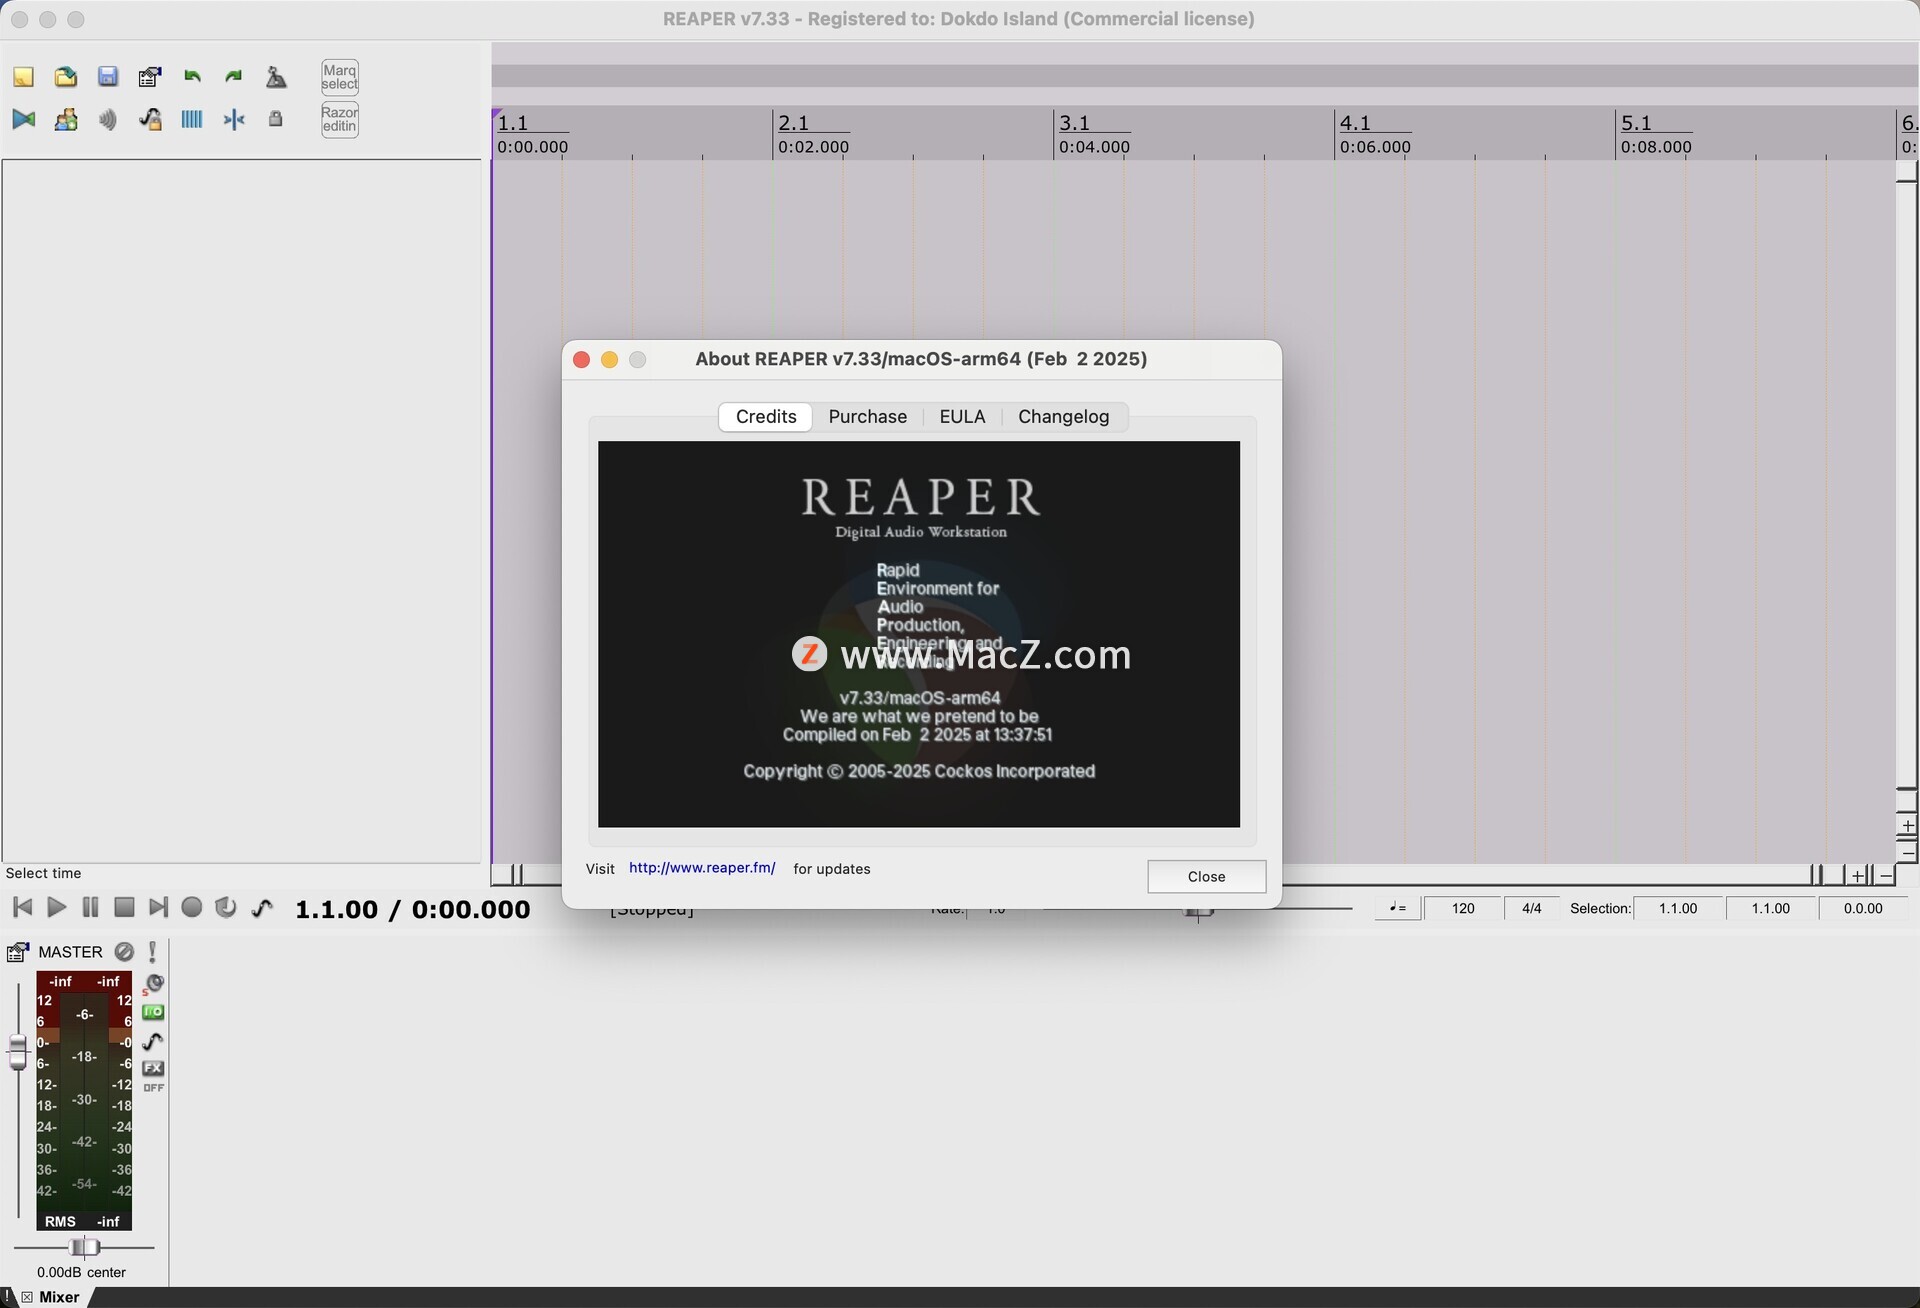Click the Close button in About dialog
Screen dimensions: 1920x1308
tap(1206, 877)
